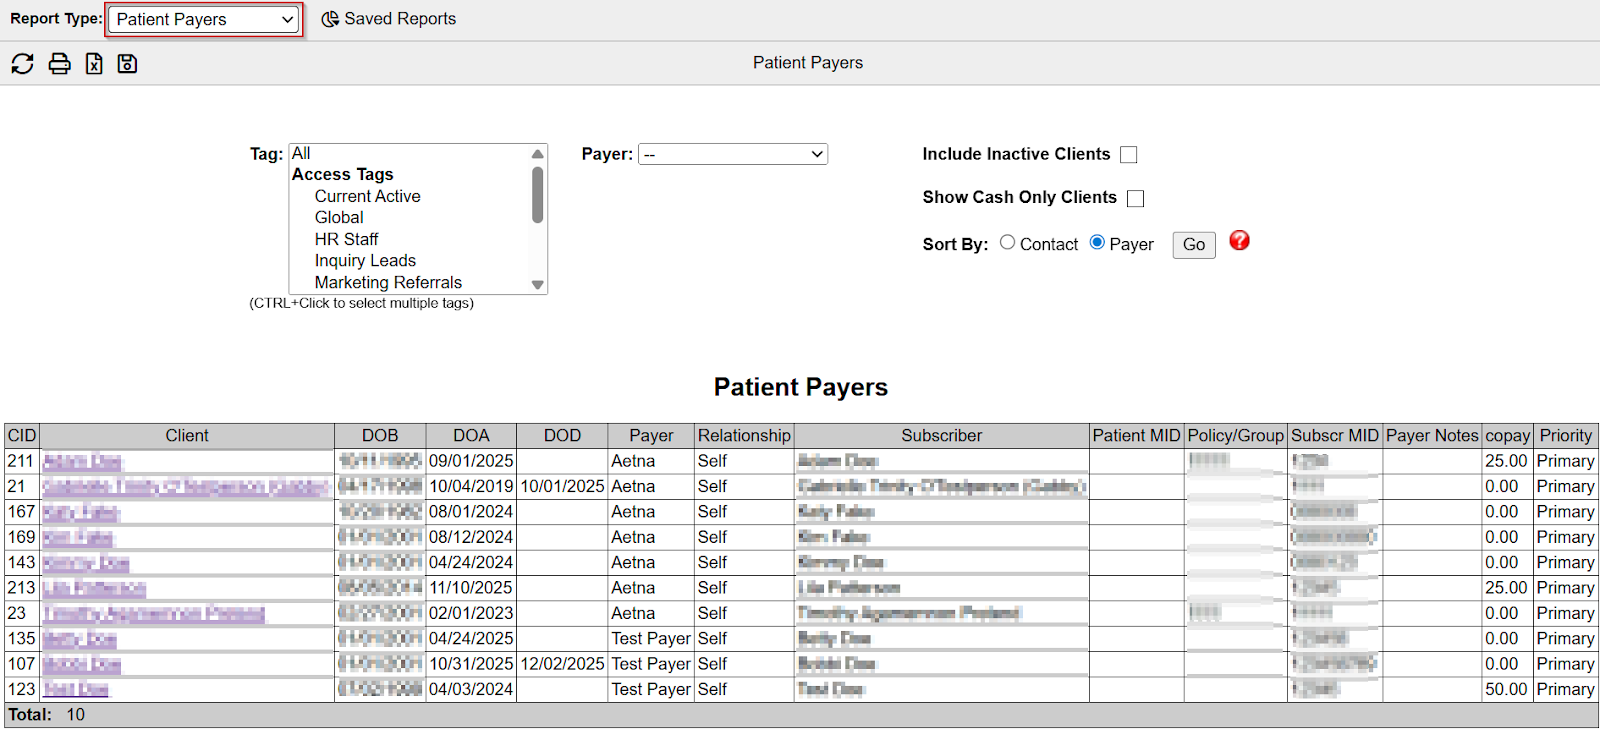The image size is (1600, 729).
Task: Click the red help question mark icon
Action: [1239, 241]
